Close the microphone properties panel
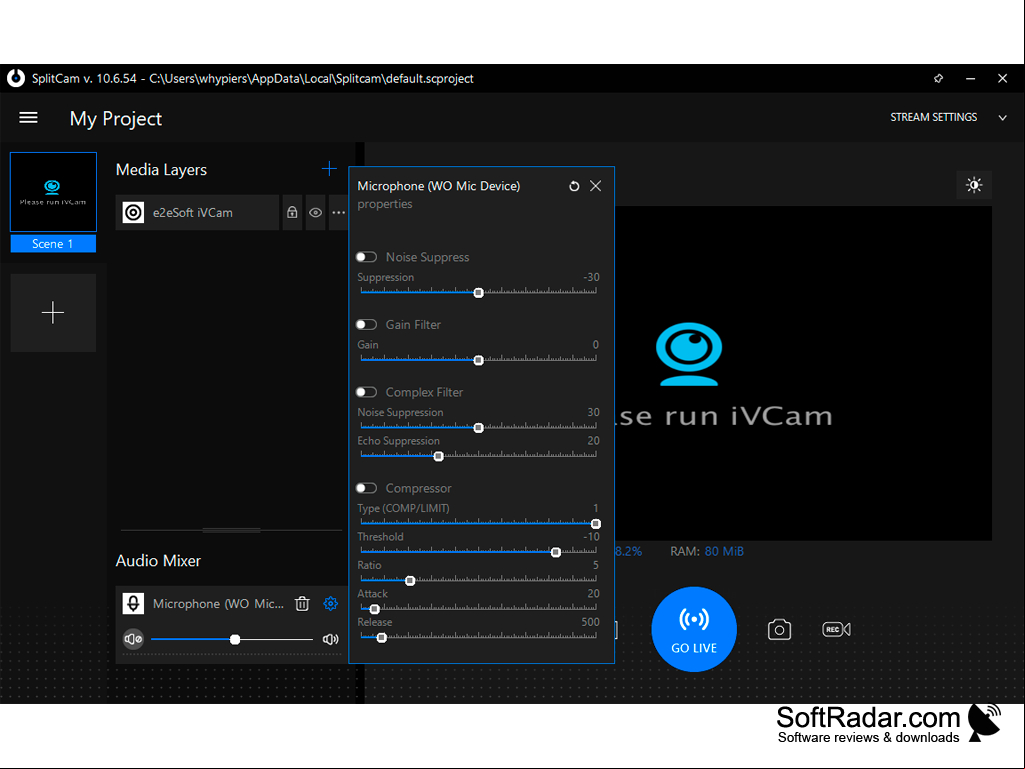 click(596, 186)
